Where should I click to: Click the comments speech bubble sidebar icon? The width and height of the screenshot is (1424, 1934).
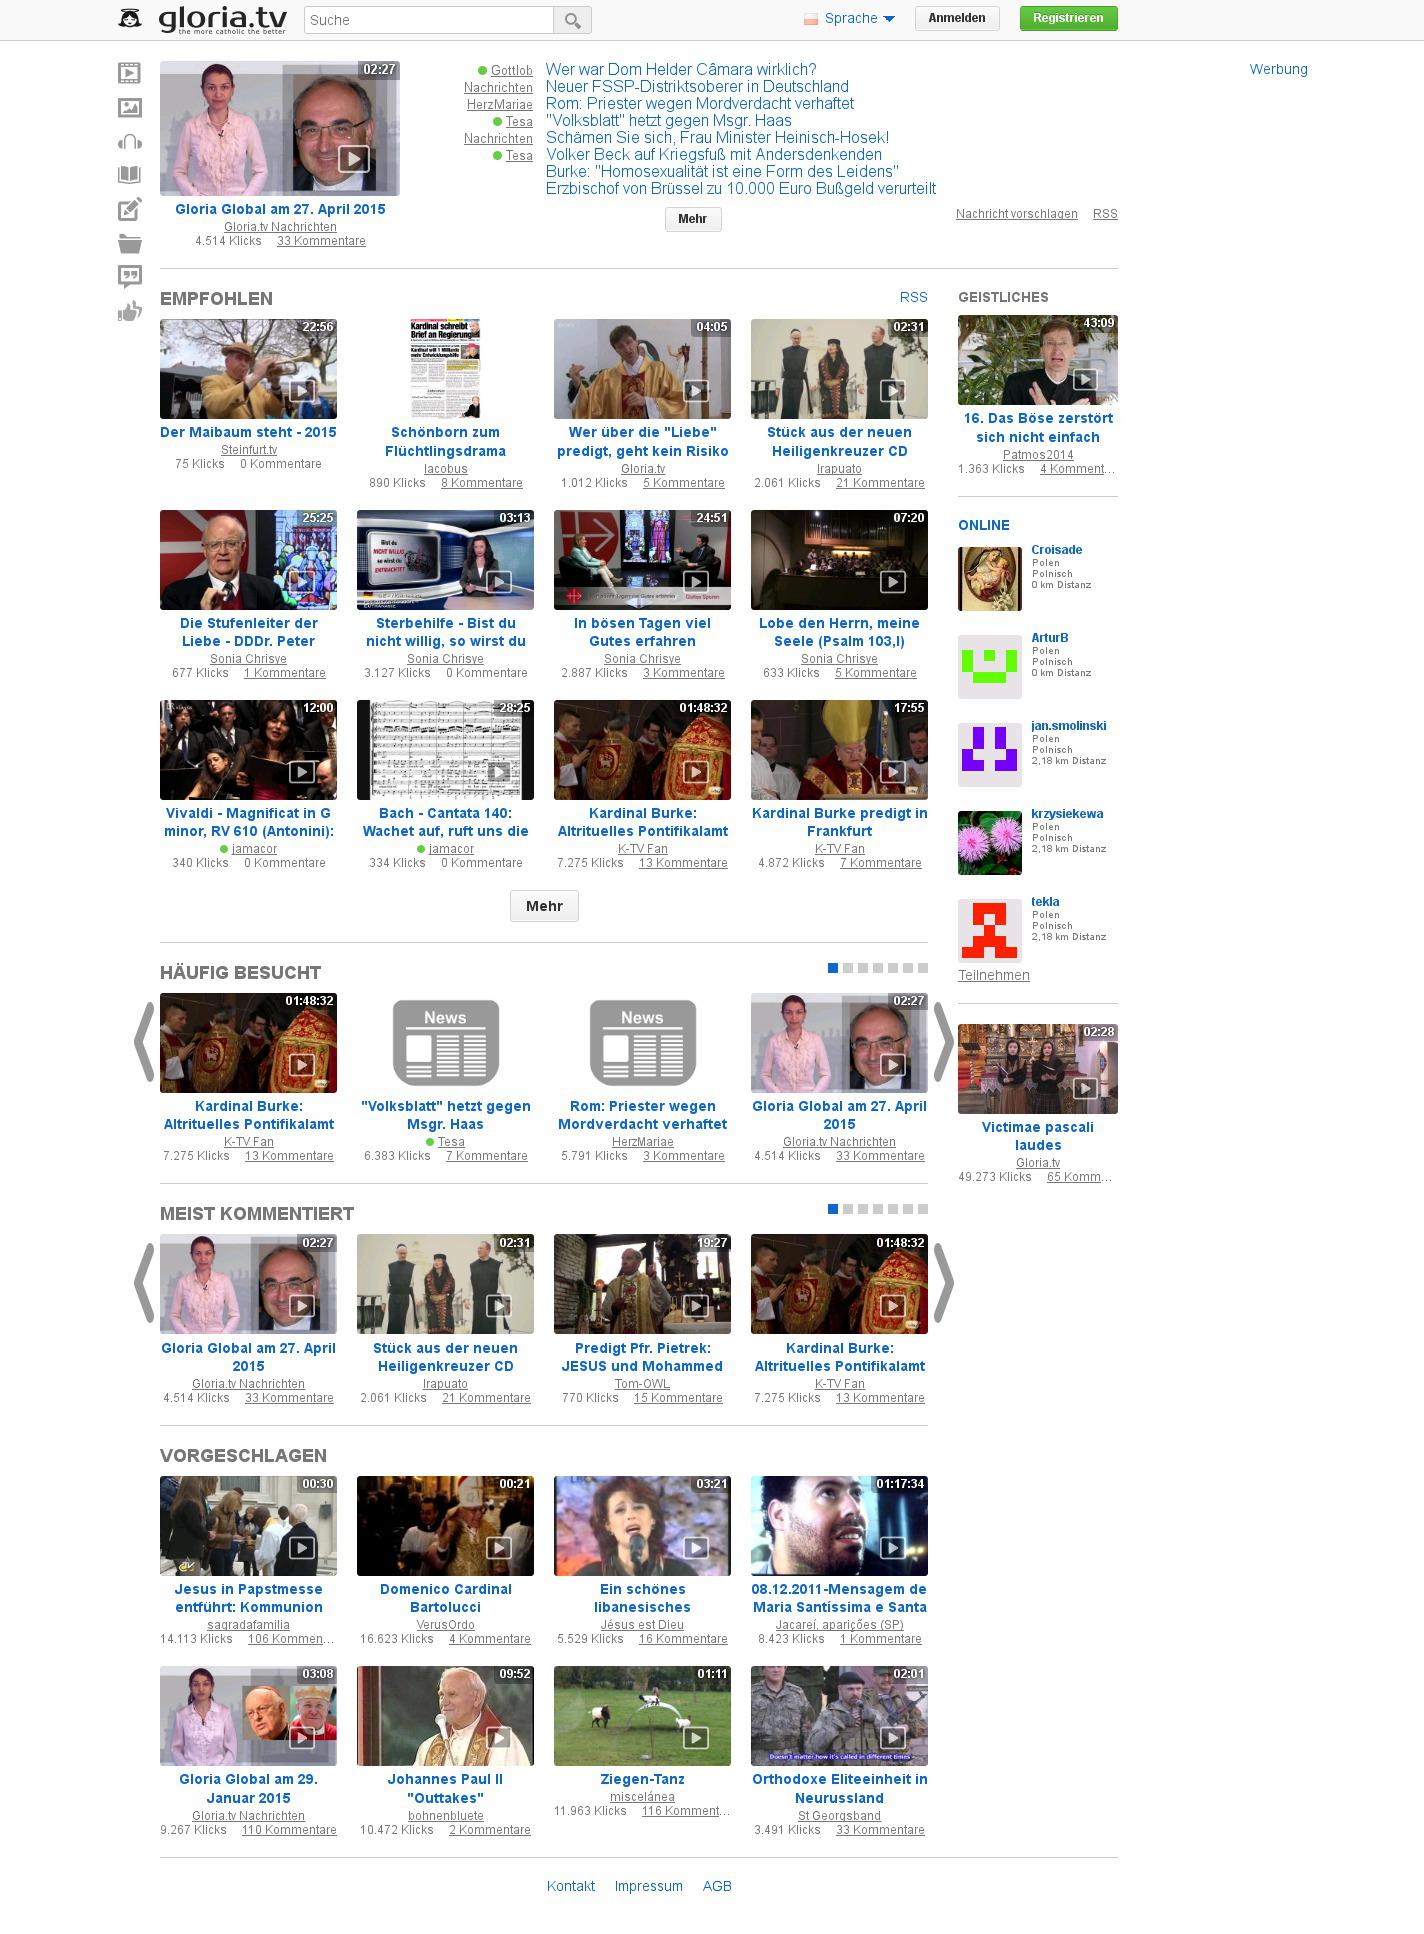click(x=129, y=277)
